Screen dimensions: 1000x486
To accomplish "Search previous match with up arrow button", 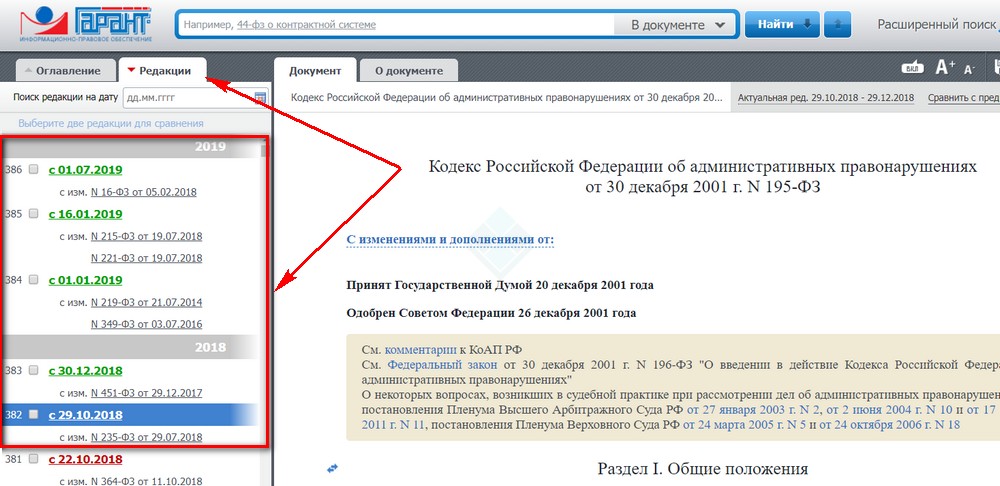I will coord(837,24).
